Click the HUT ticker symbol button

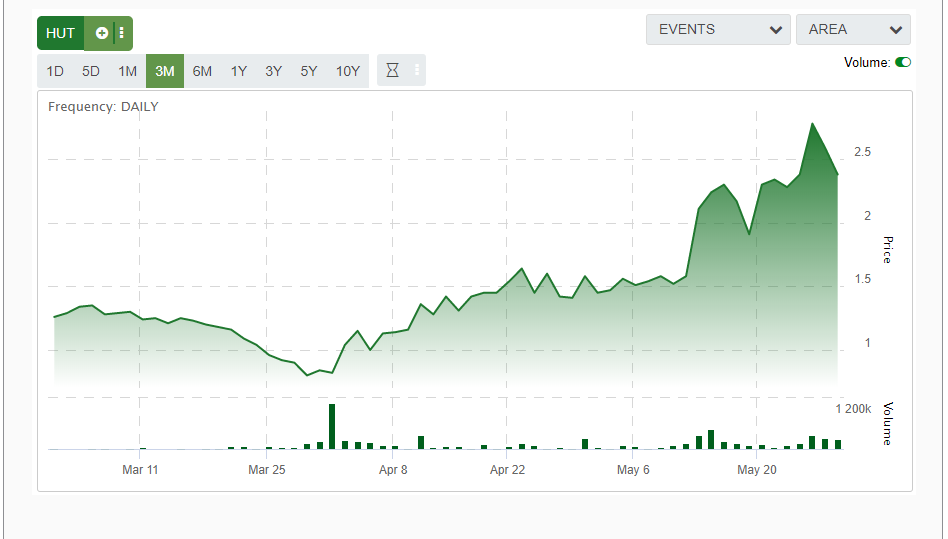(60, 33)
